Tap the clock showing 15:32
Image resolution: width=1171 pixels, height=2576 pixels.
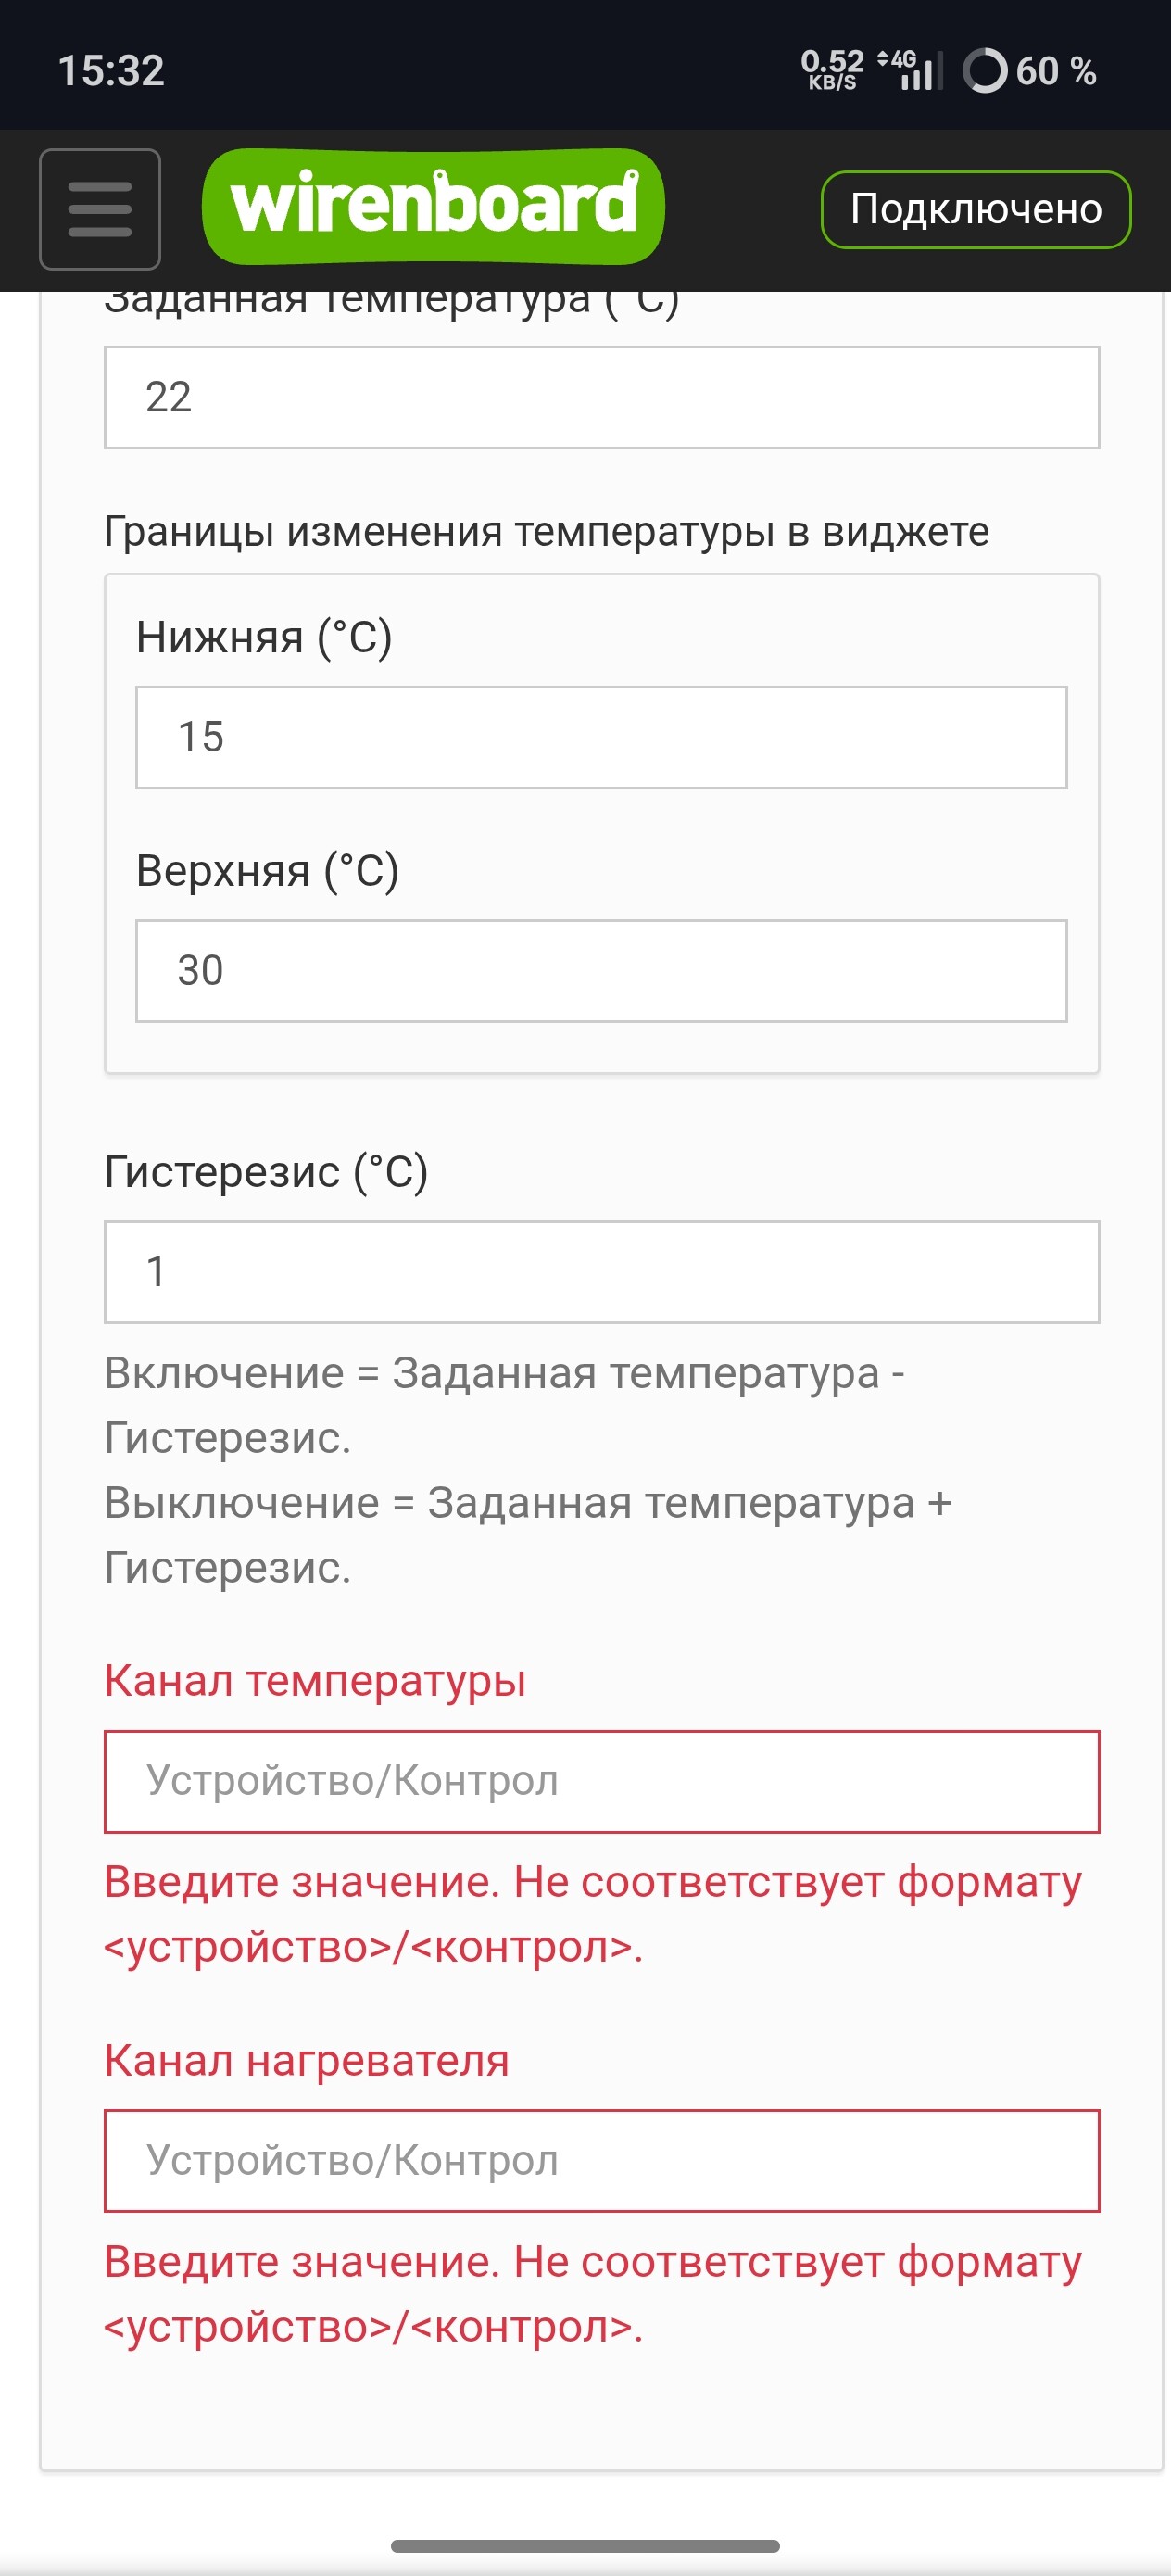pyautogui.click(x=111, y=71)
